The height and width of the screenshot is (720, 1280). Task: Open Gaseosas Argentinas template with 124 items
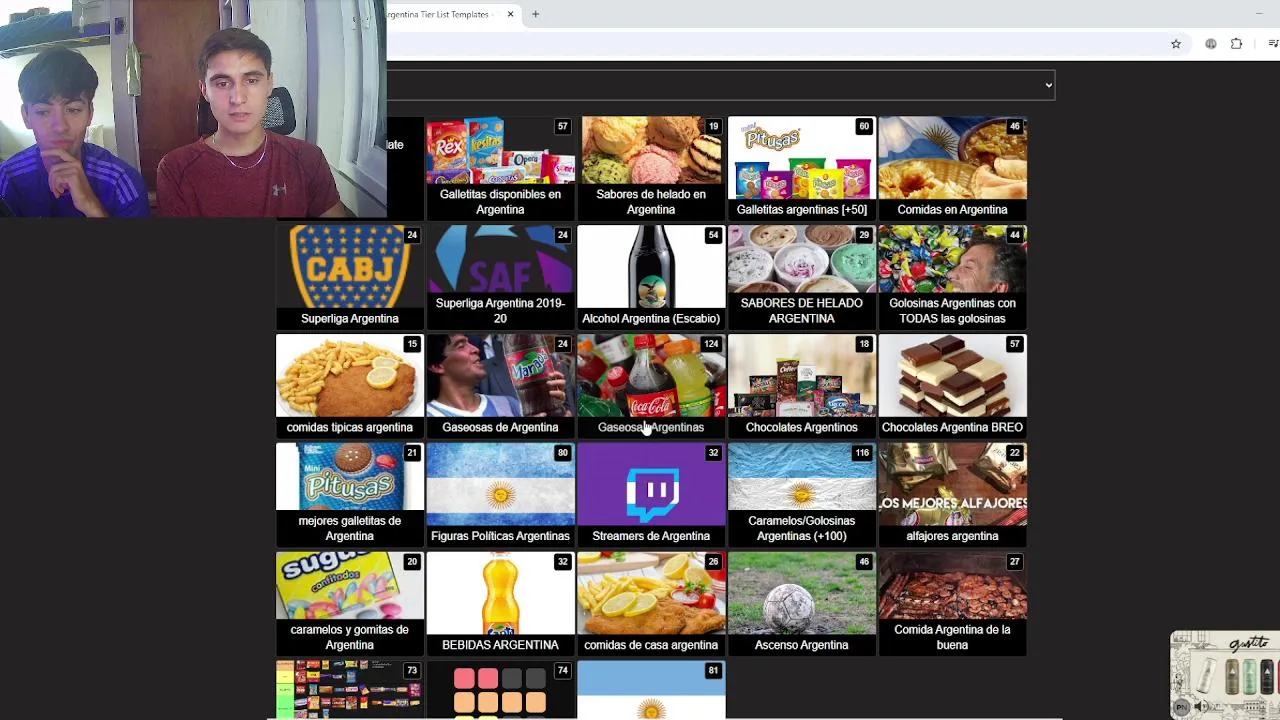coord(651,386)
